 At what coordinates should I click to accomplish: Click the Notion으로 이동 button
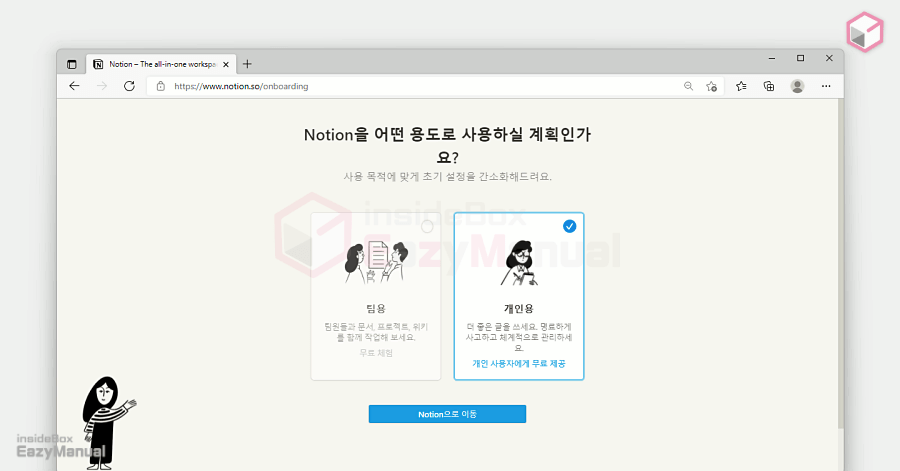tap(447, 414)
